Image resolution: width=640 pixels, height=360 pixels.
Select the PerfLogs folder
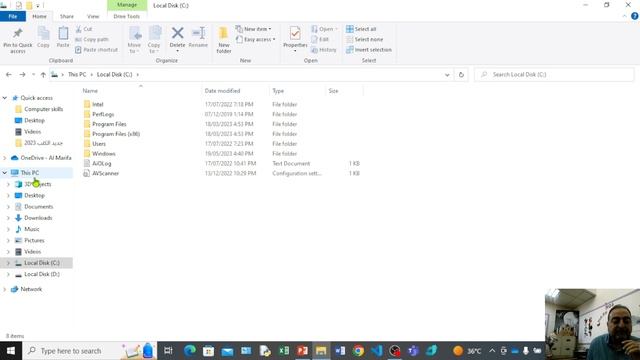point(103,114)
